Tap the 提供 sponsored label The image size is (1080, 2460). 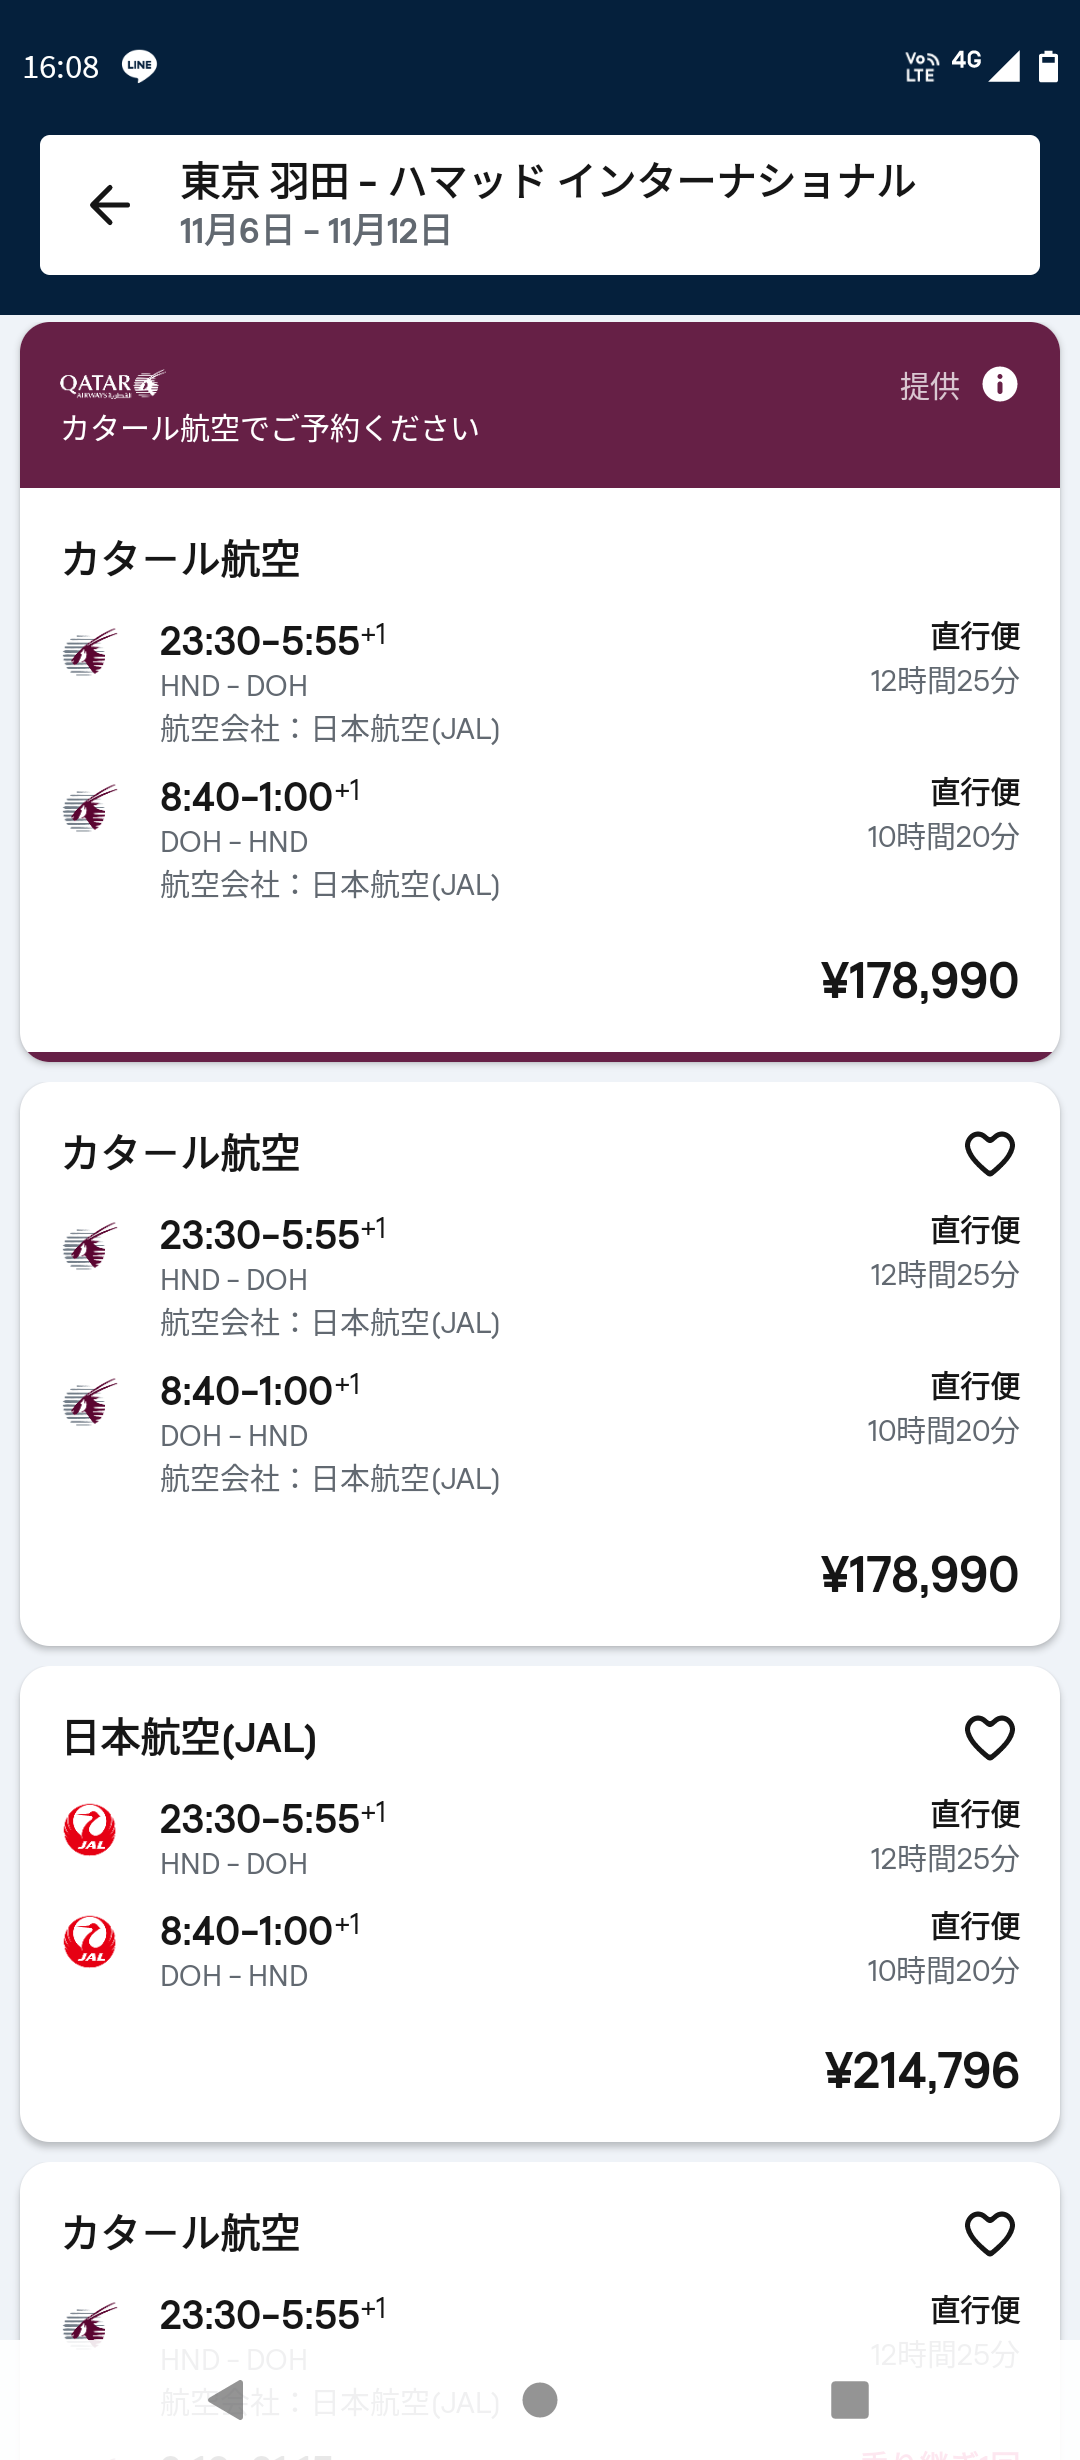[929, 386]
